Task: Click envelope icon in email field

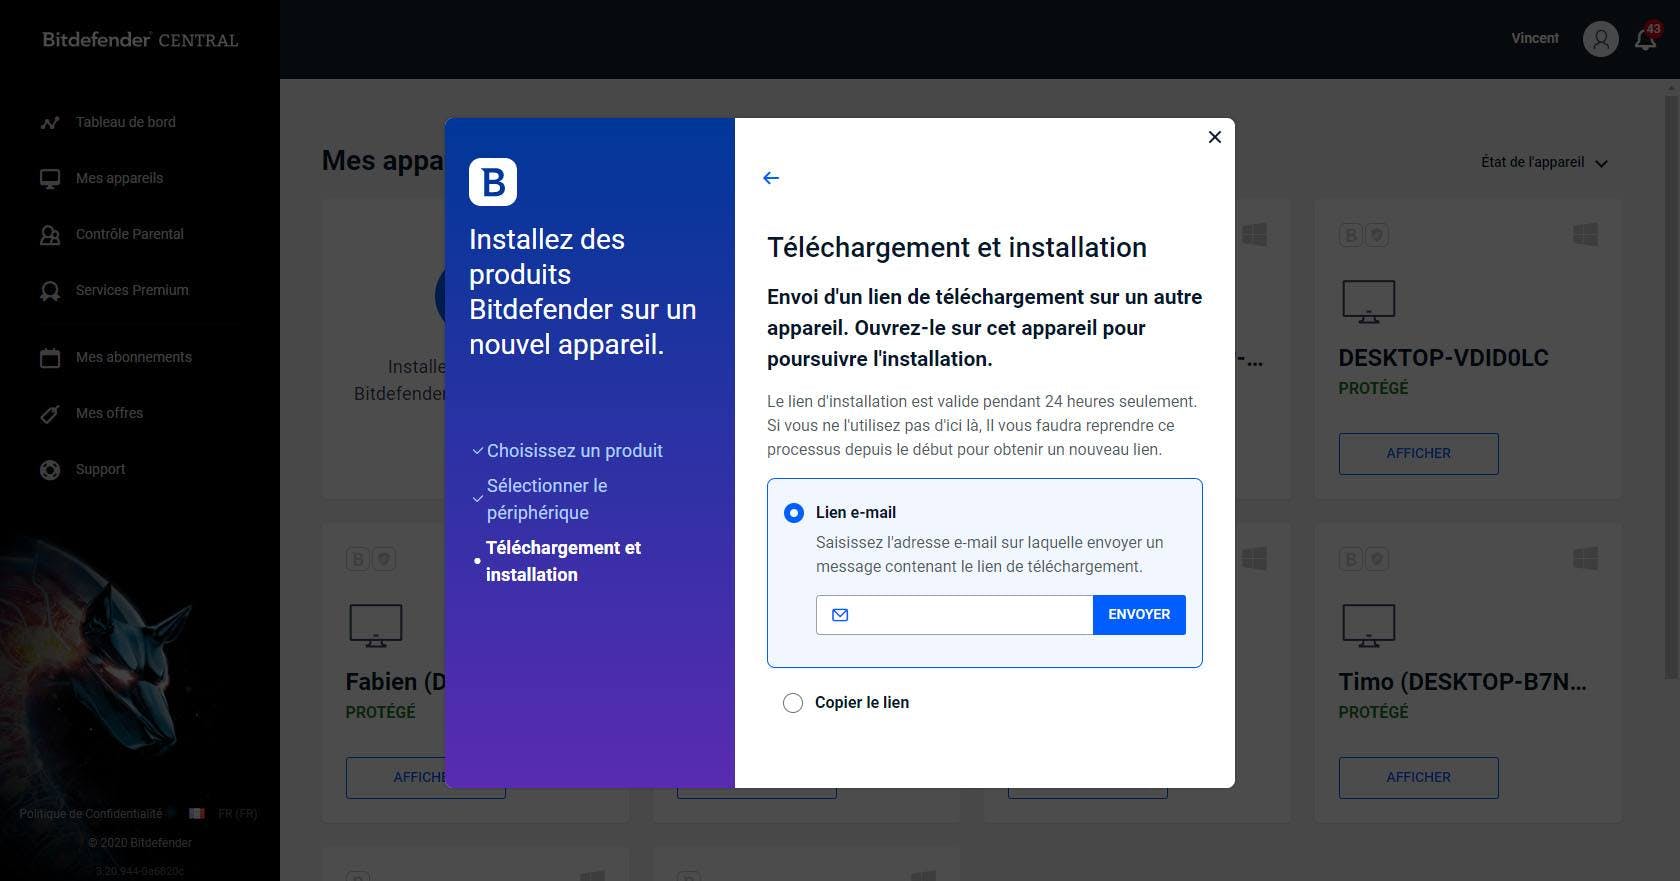Action: pyautogui.click(x=840, y=615)
